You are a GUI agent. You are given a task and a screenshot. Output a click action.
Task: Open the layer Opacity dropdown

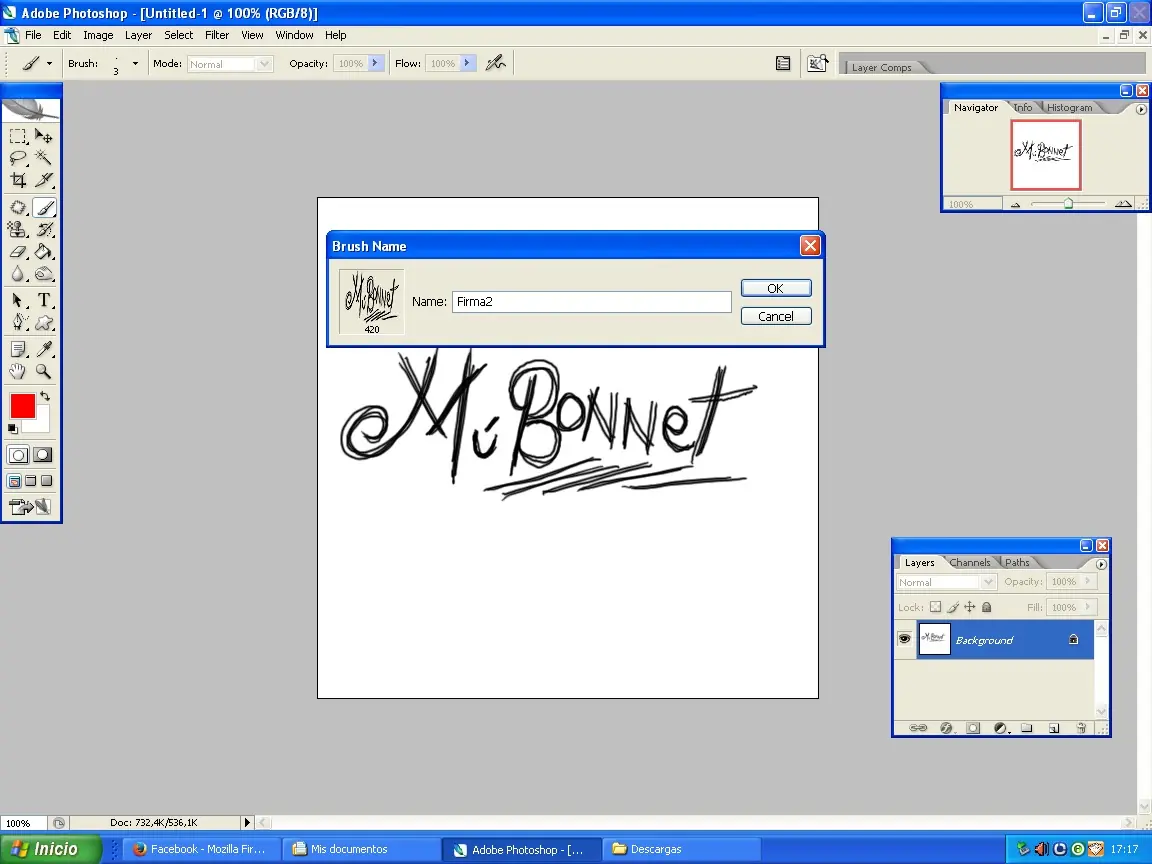[x=1087, y=581]
